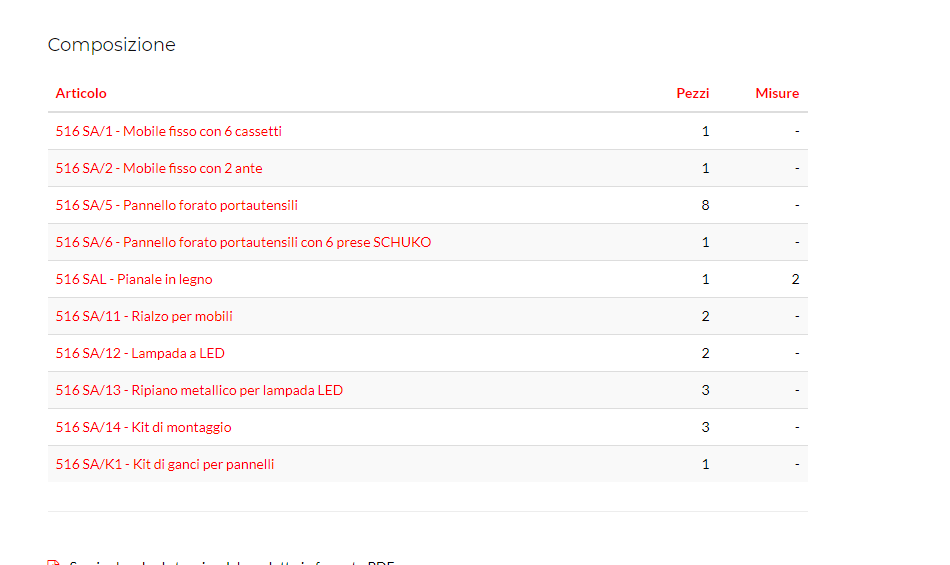
Task: Open 516 SA/2 Mobile fisso con 2 ante
Action: pyautogui.click(x=158, y=168)
